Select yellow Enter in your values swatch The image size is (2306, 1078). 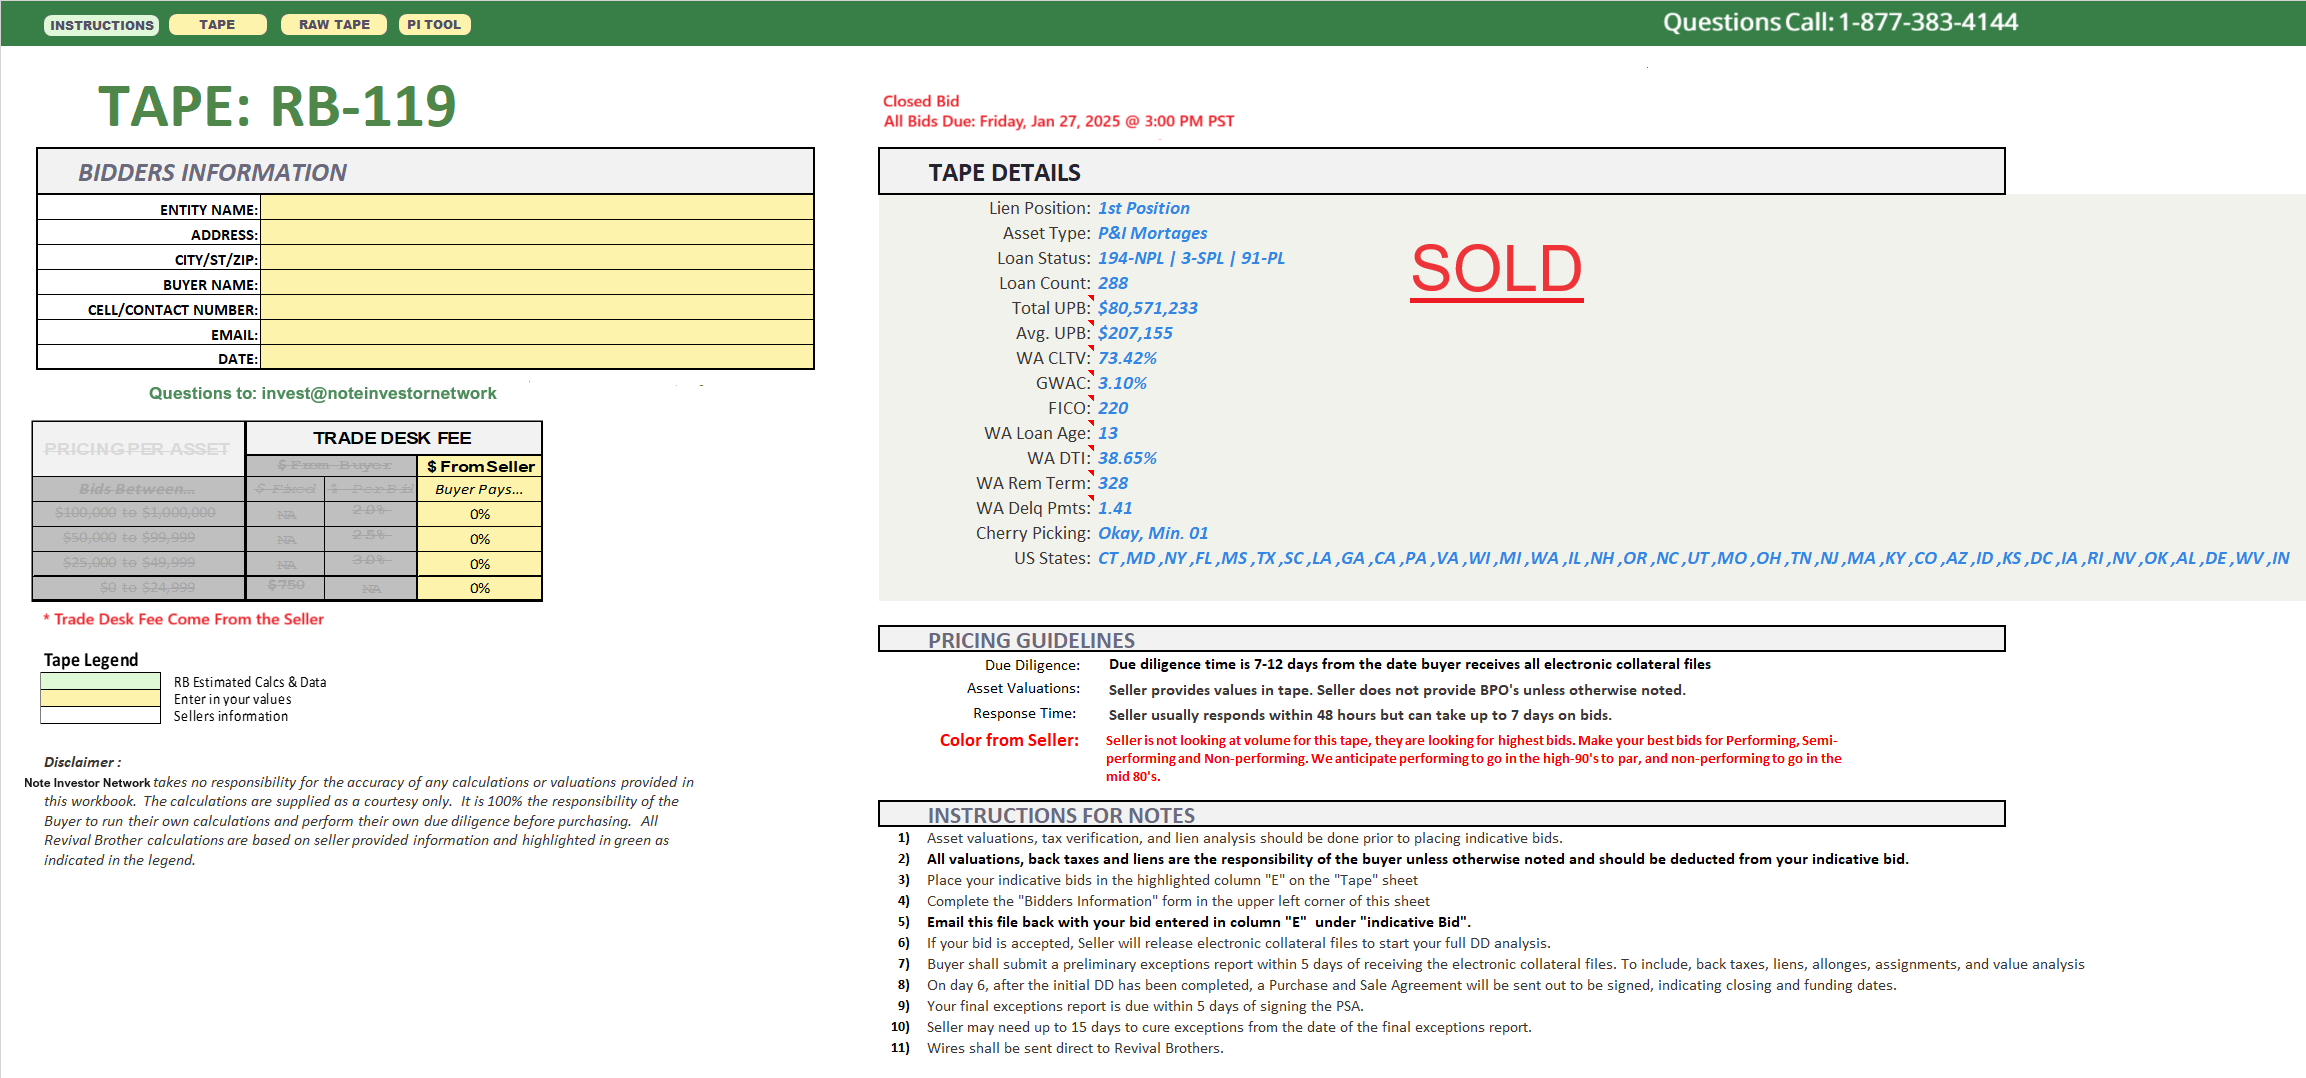click(x=100, y=699)
